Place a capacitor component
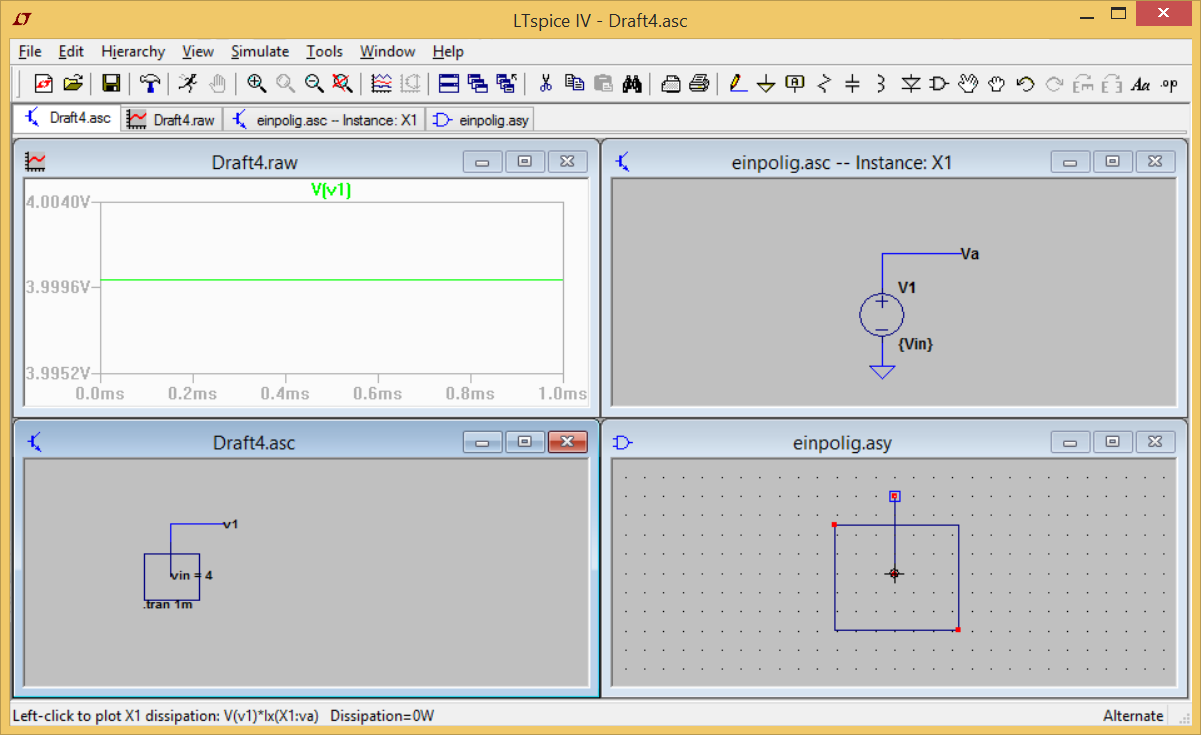This screenshot has height=735, width=1201. (852, 84)
